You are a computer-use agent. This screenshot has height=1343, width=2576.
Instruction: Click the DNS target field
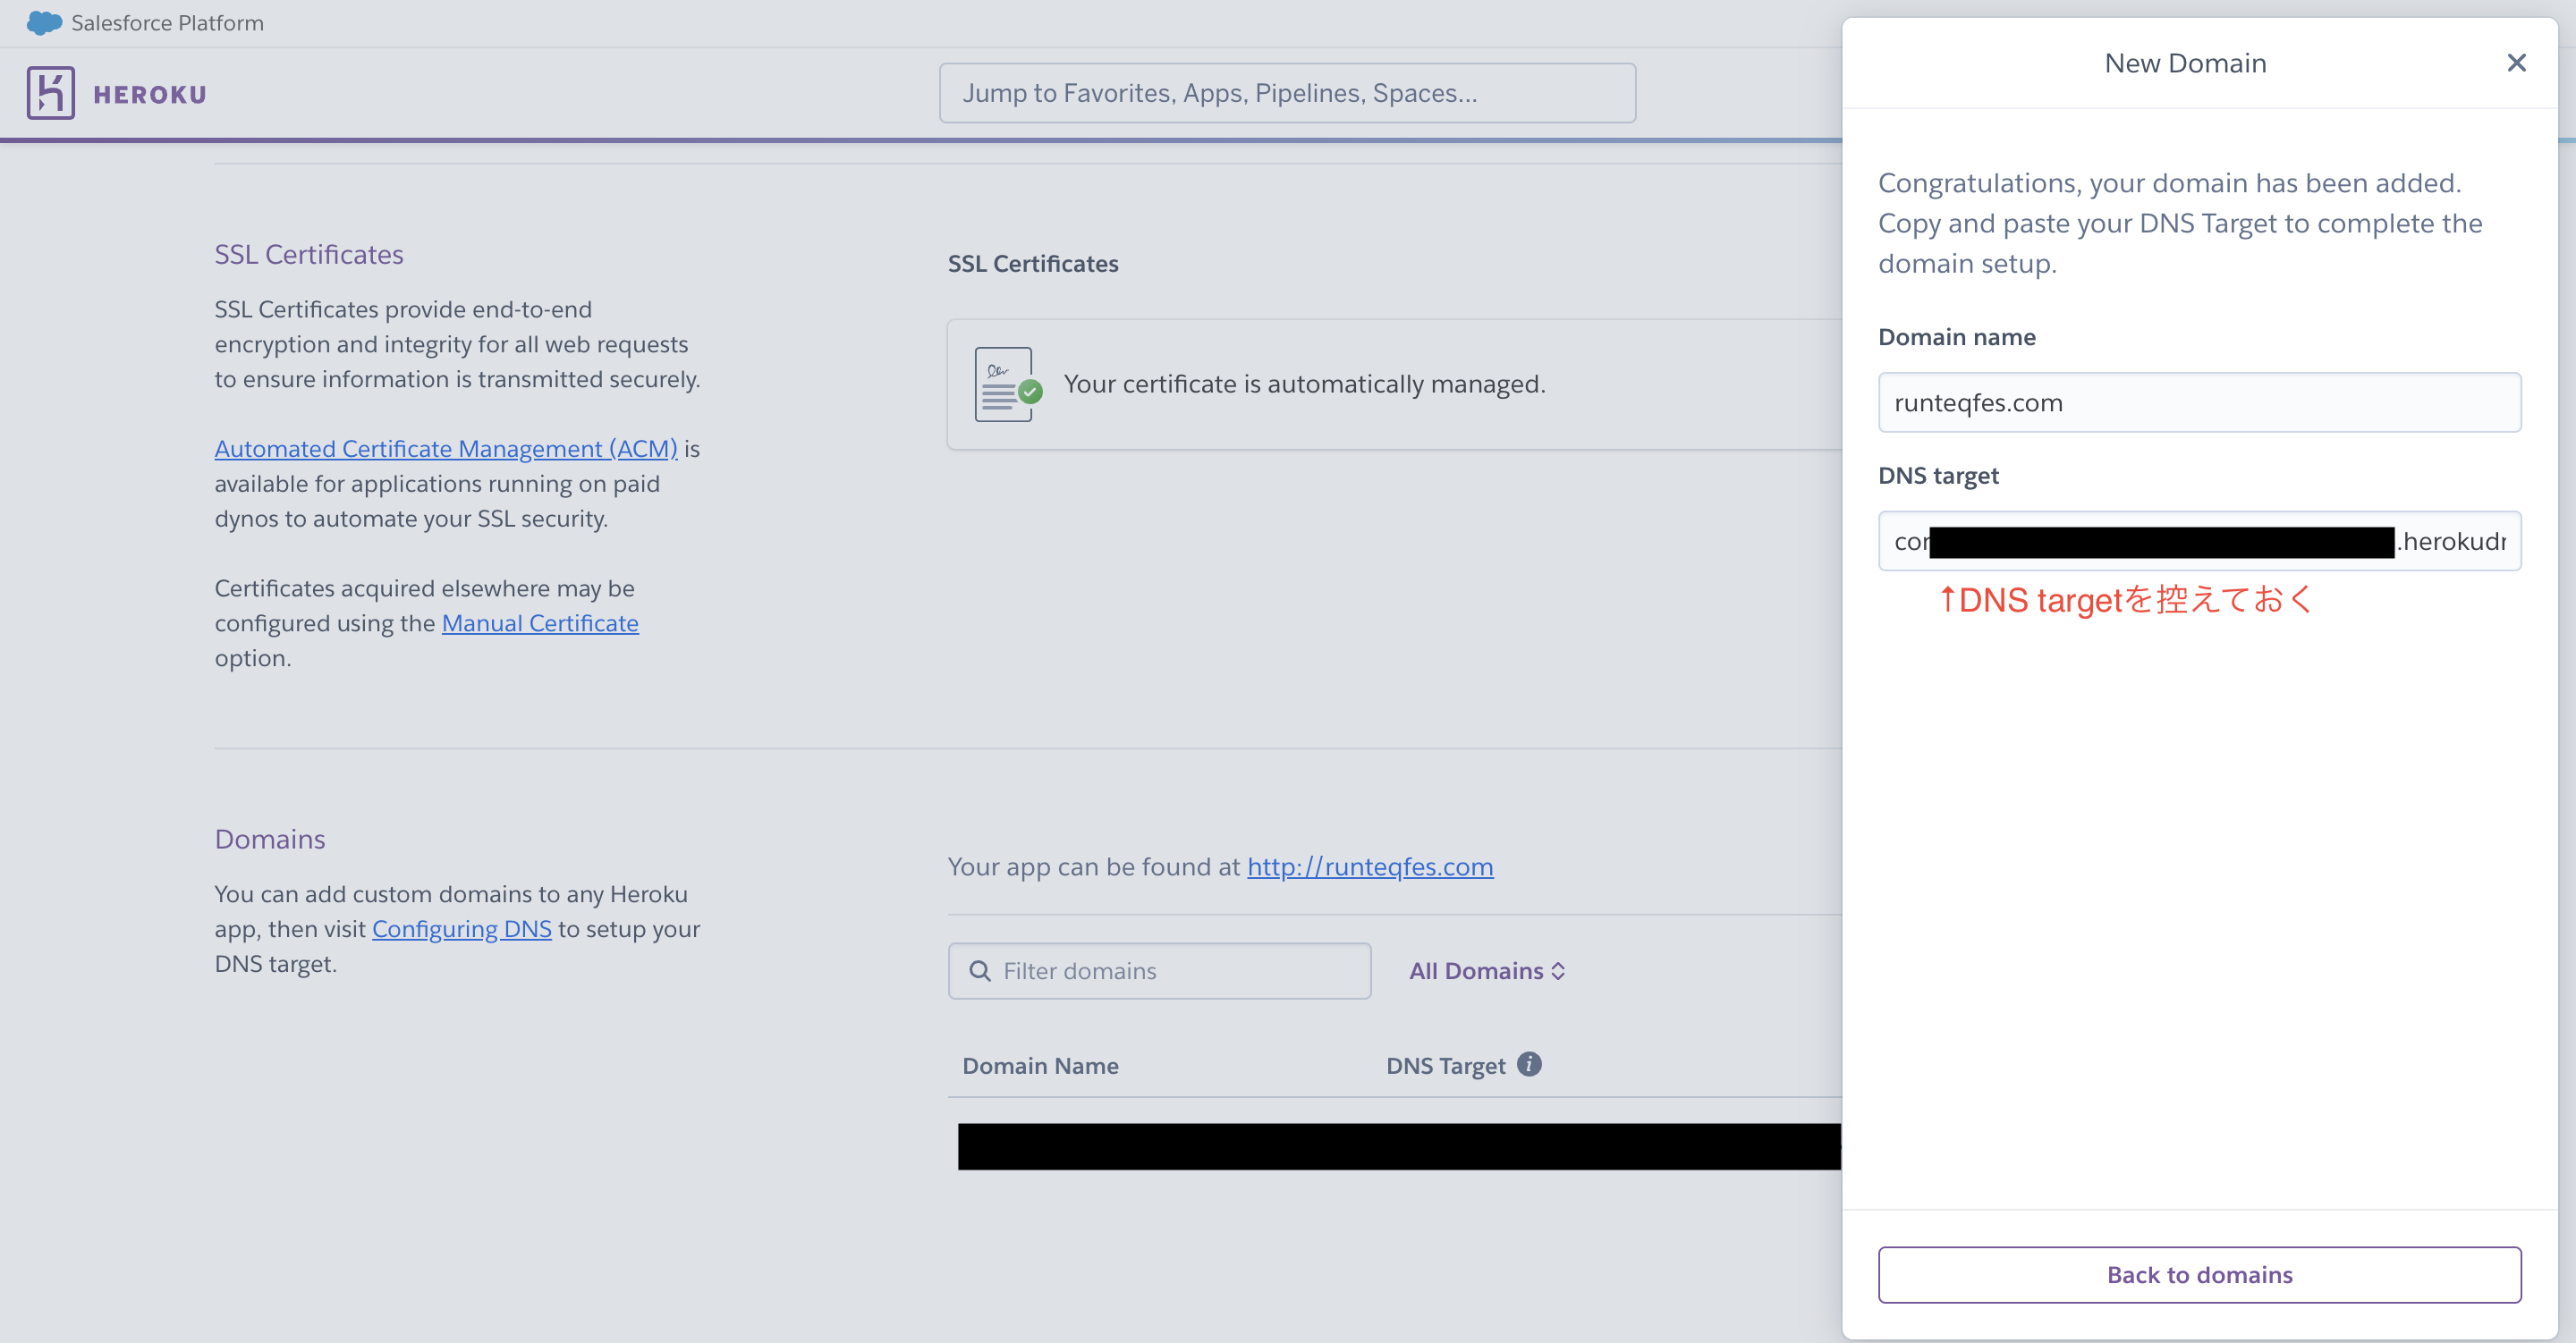(x=2199, y=541)
